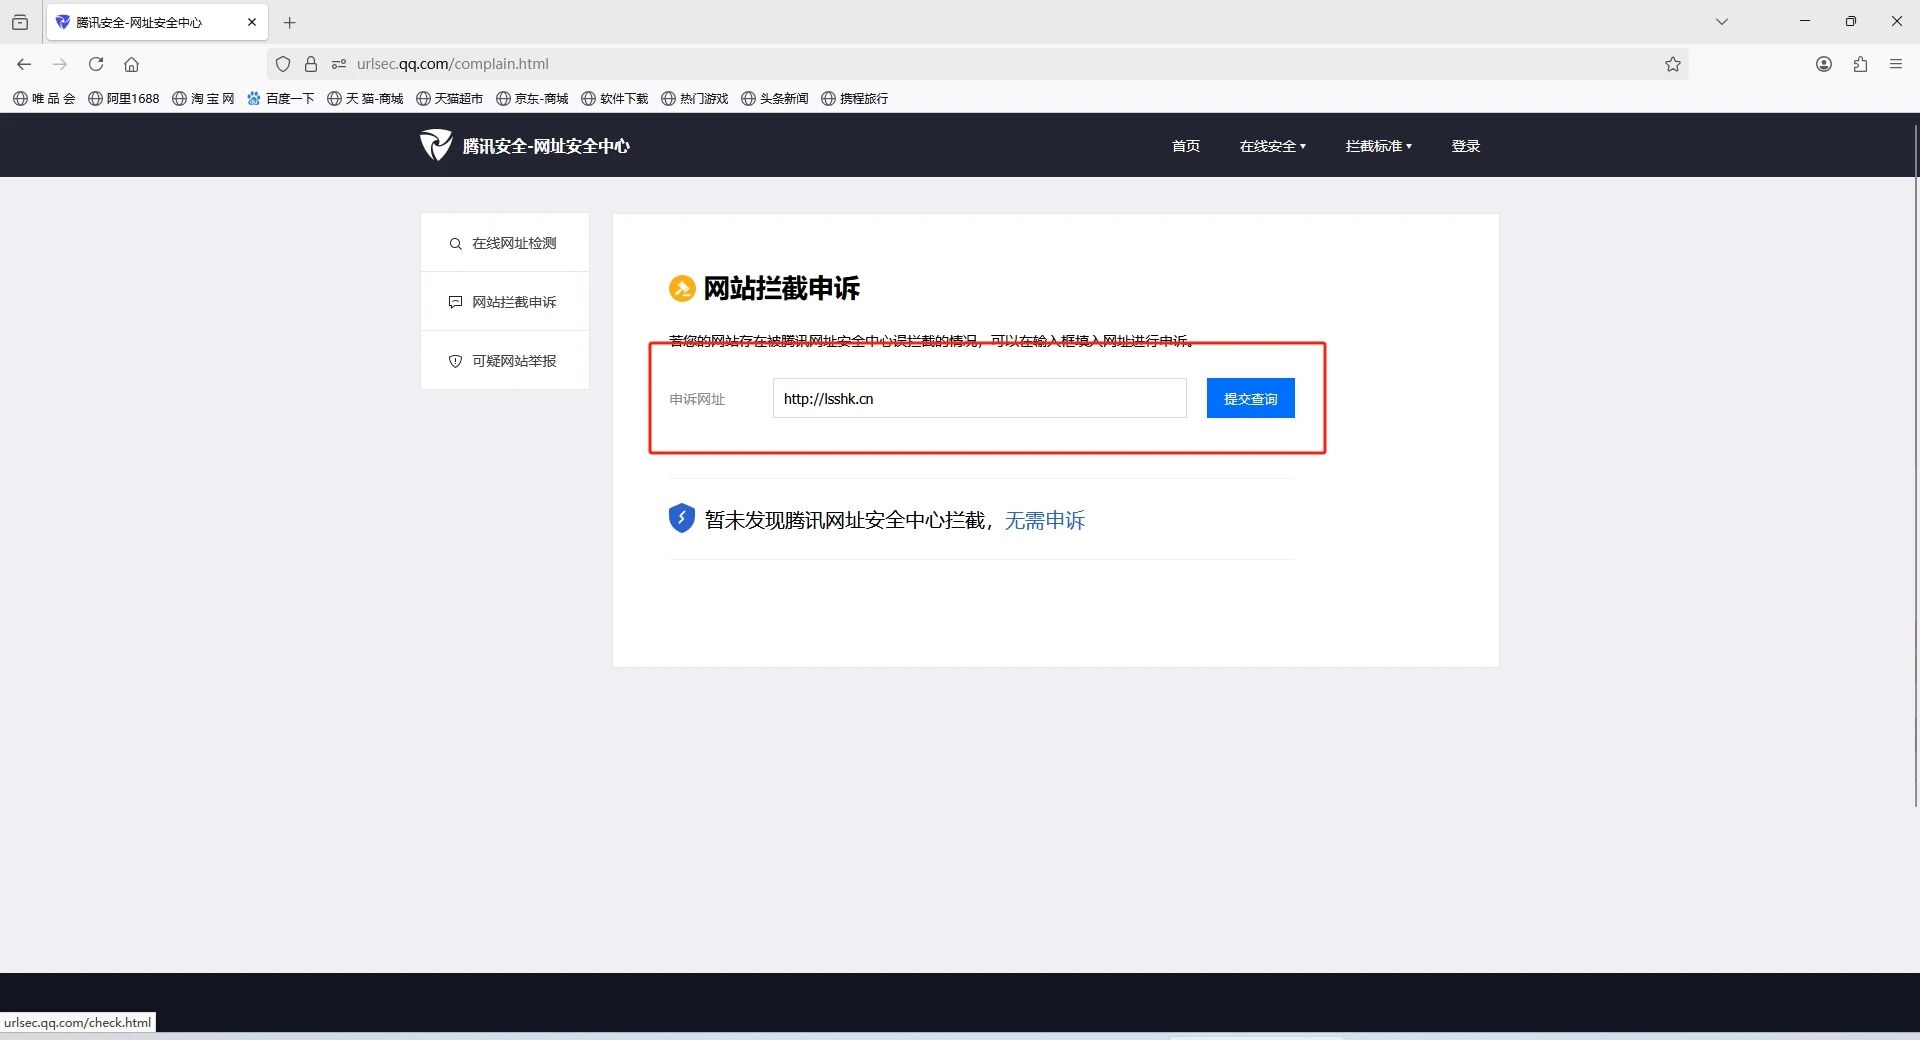Screen dimensions: 1920x1040
Task: Open the tracking protection shield icon
Action: (283, 64)
